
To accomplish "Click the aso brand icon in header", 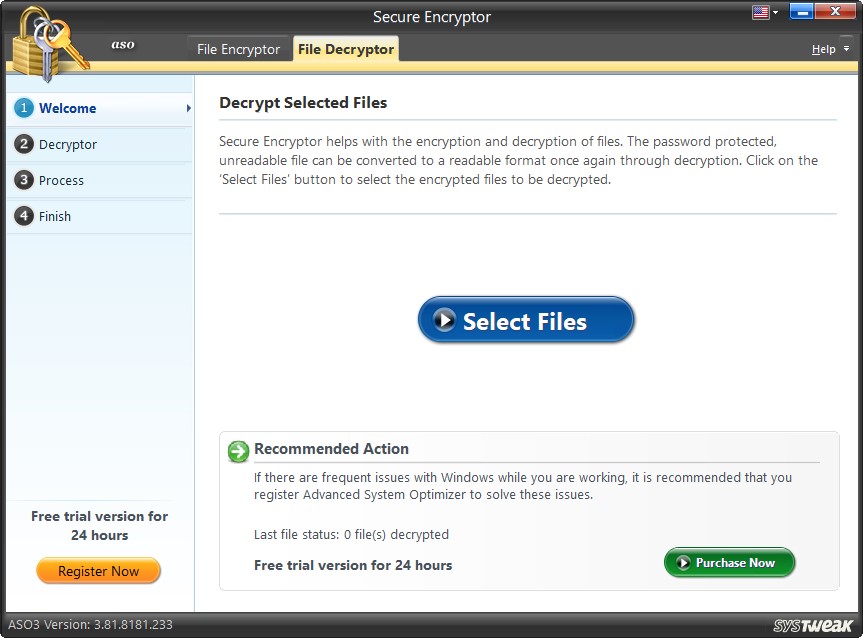I will [x=122, y=44].
